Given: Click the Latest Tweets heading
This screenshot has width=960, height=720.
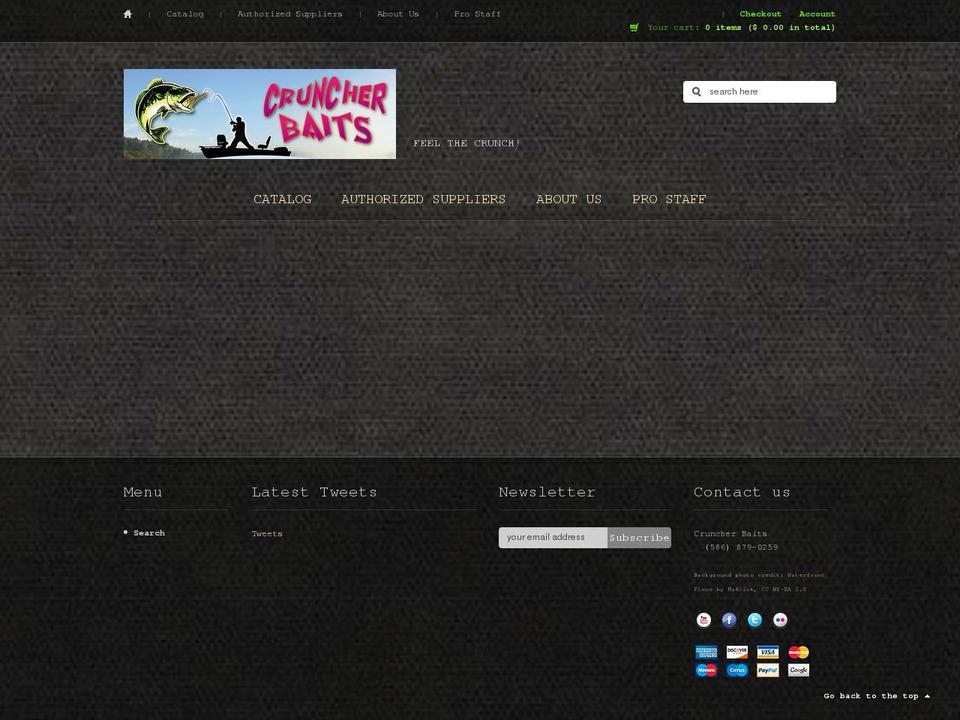Looking at the screenshot, I should (314, 492).
